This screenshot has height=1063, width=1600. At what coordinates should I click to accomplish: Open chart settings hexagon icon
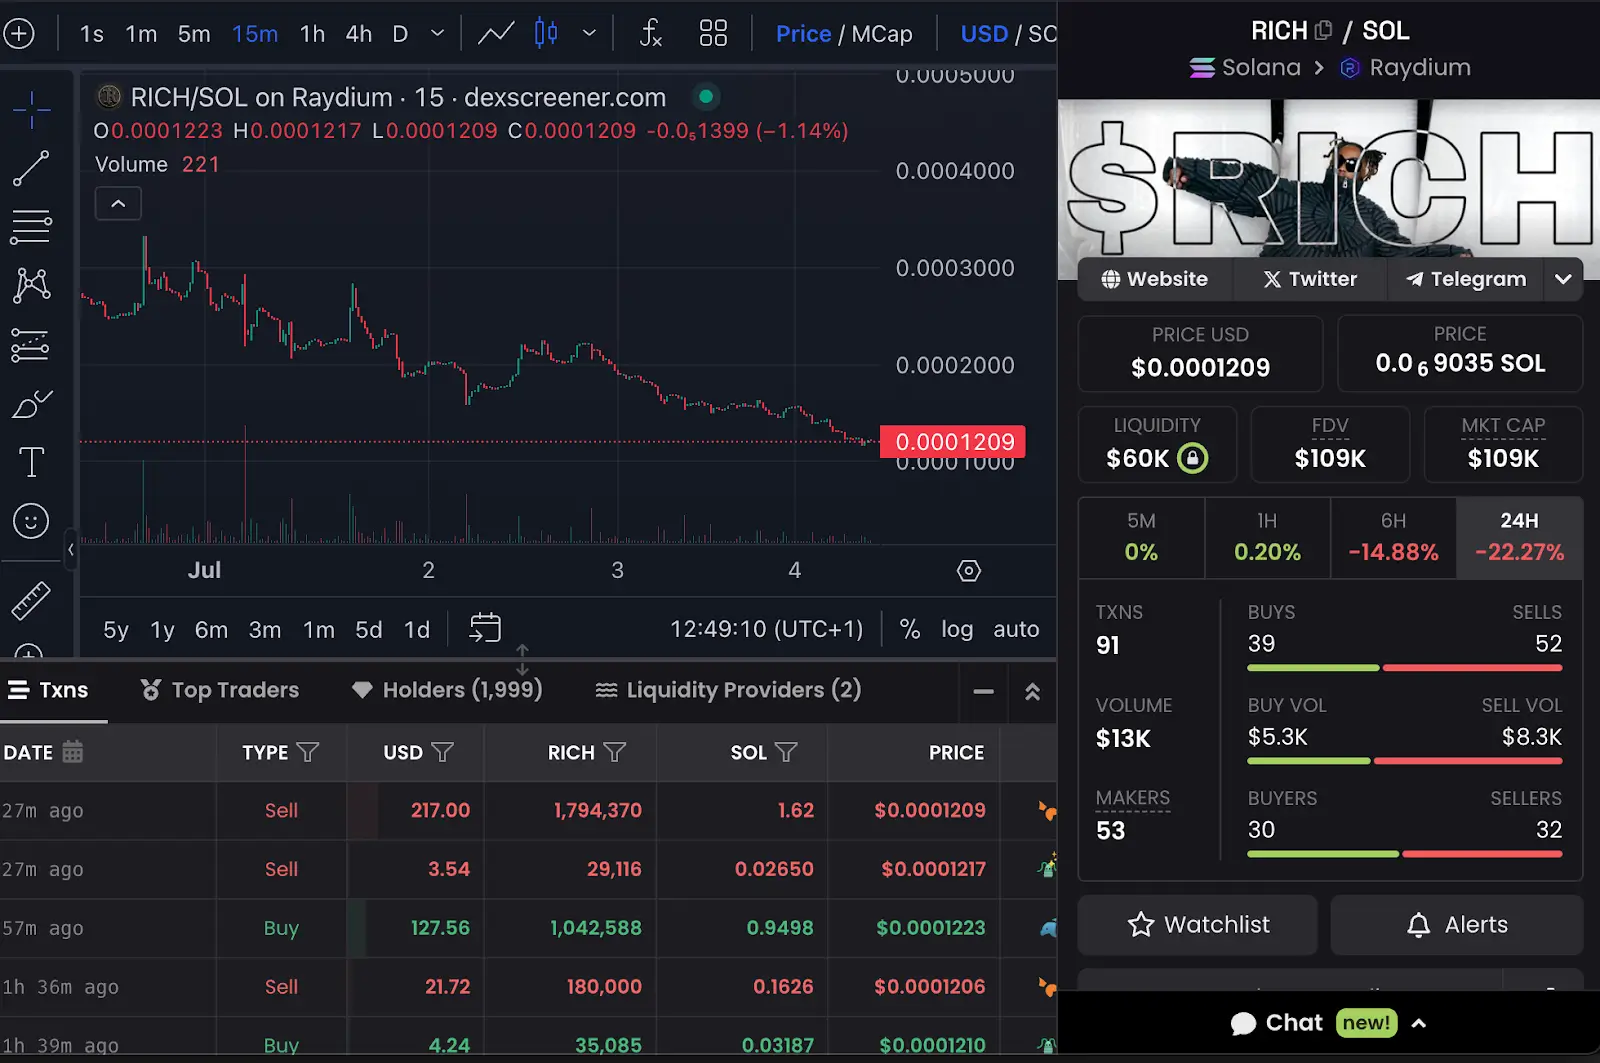point(969,570)
